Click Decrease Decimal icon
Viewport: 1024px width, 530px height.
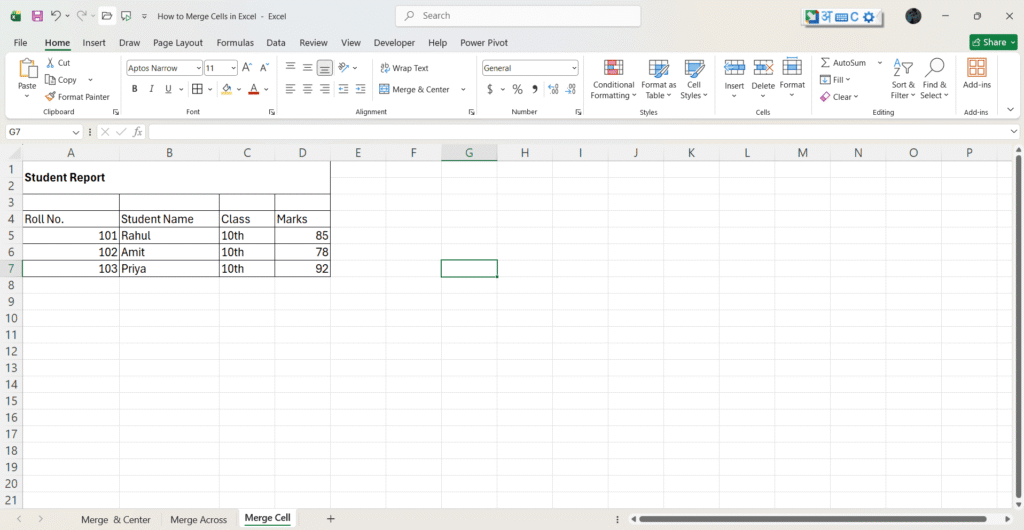571,89
